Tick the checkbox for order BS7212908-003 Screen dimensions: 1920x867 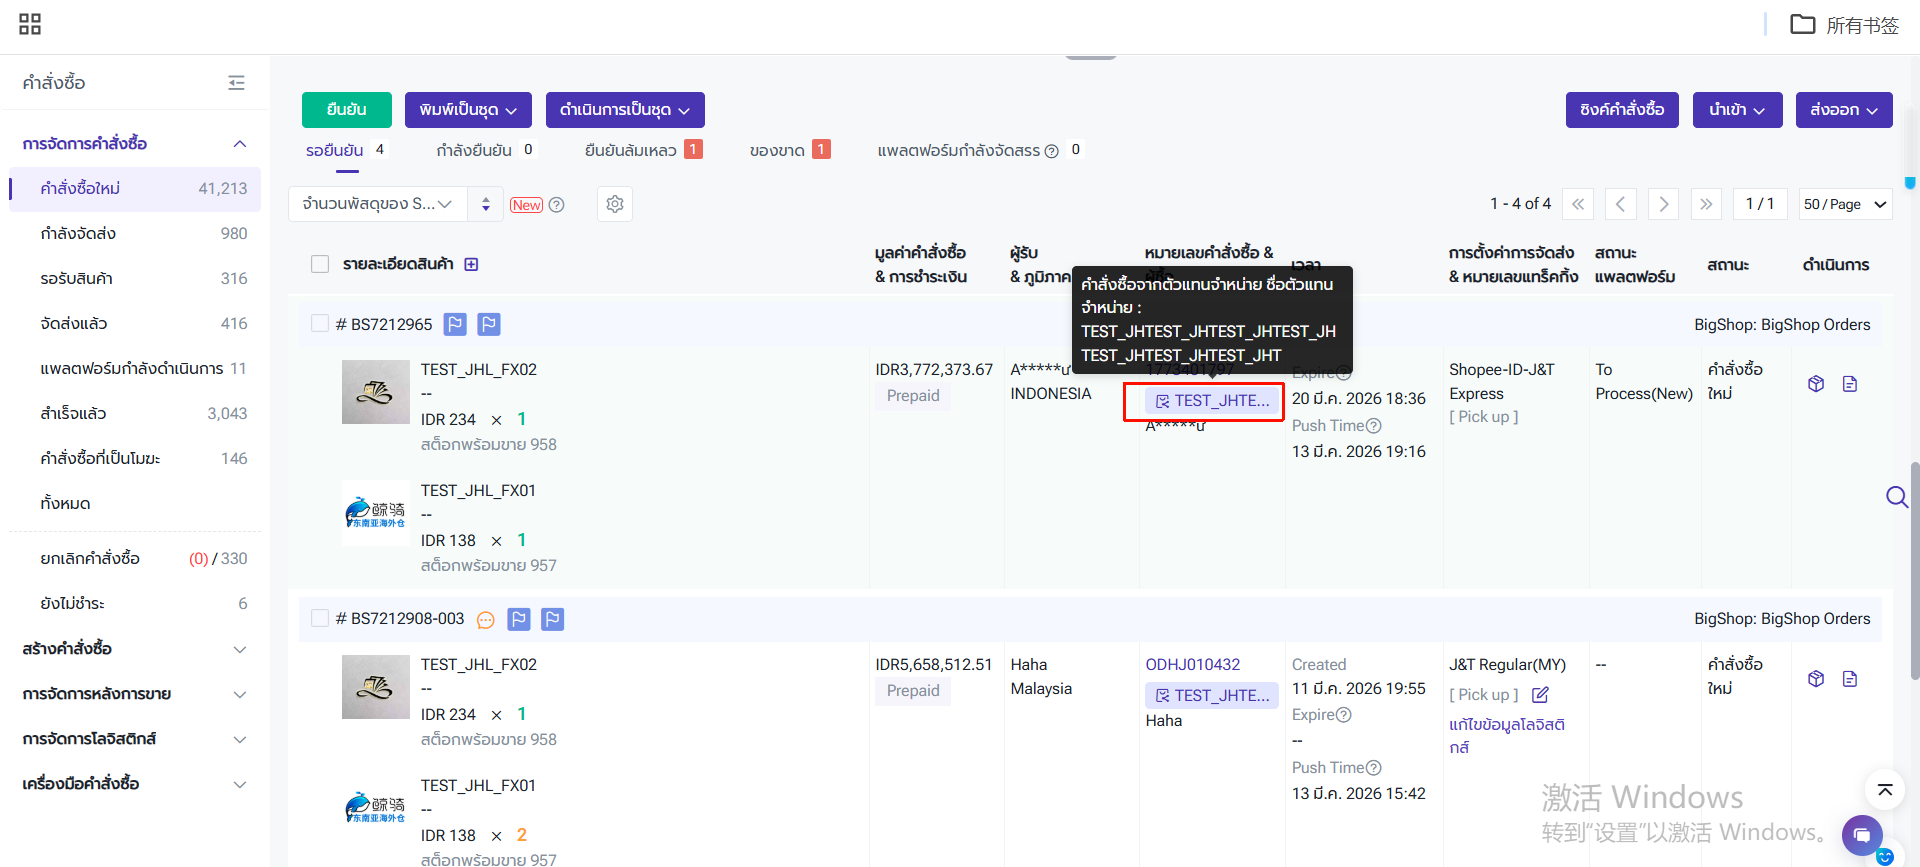320,619
